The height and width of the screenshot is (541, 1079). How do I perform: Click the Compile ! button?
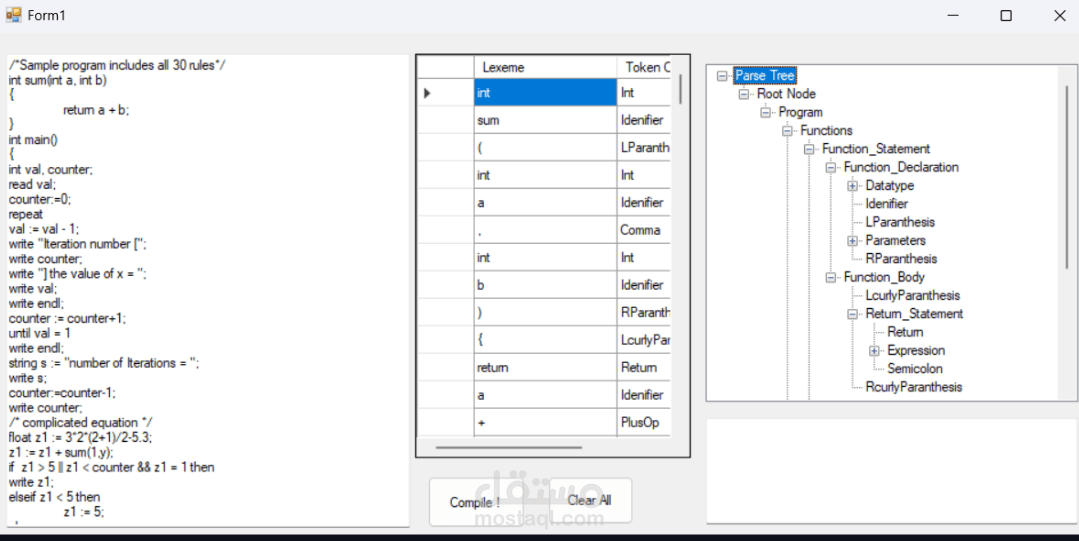point(476,502)
